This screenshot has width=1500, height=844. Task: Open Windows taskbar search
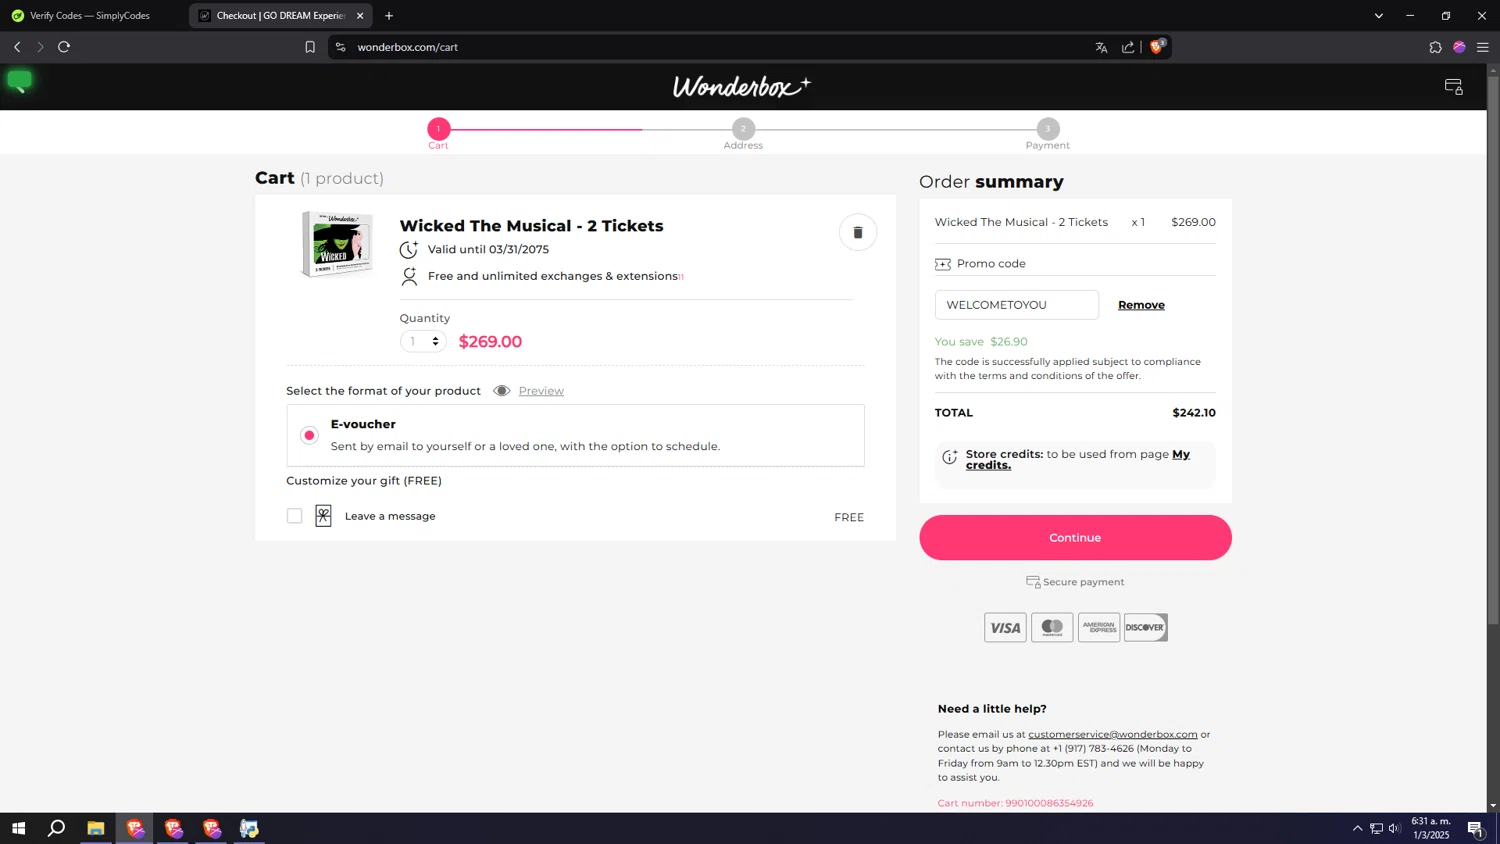coord(57,828)
